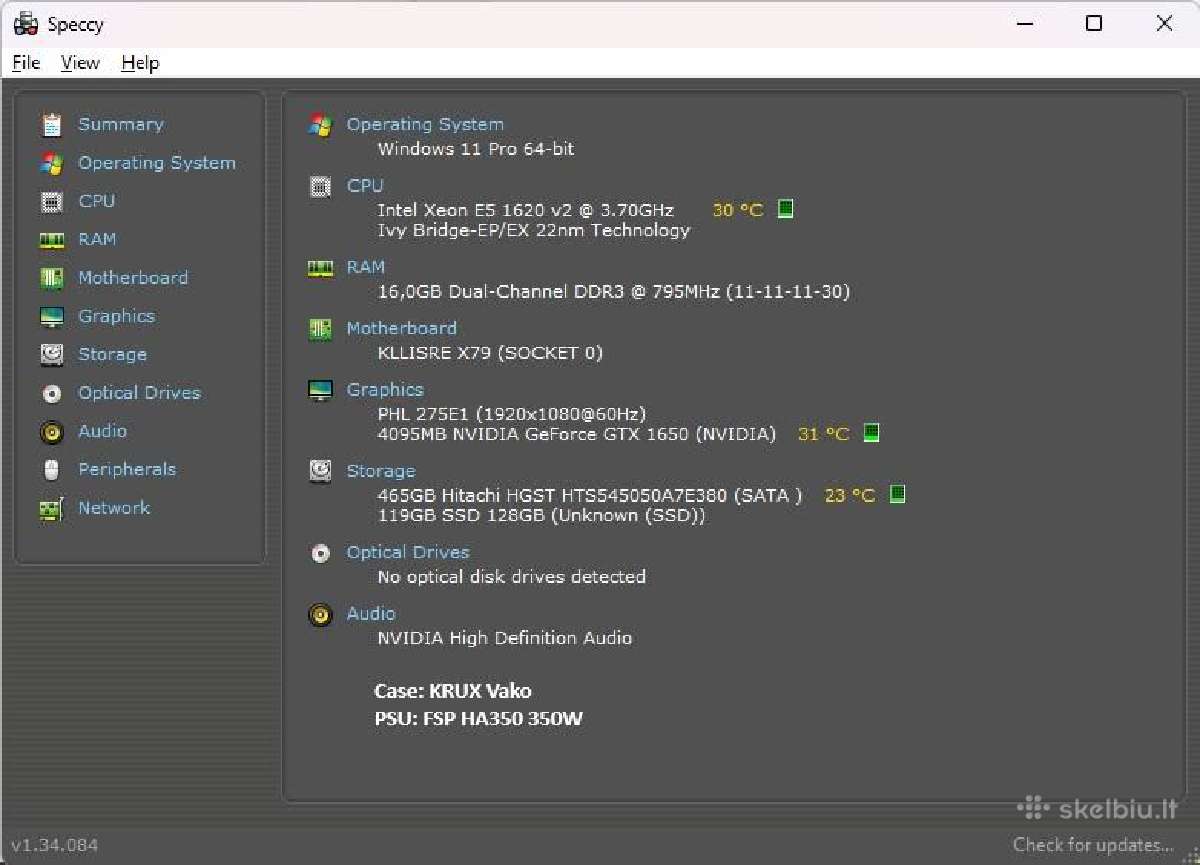Image resolution: width=1200 pixels, height=865 pixels.
Task: Click the Motherboard icon in summary pane
Action: coord(320,329)
